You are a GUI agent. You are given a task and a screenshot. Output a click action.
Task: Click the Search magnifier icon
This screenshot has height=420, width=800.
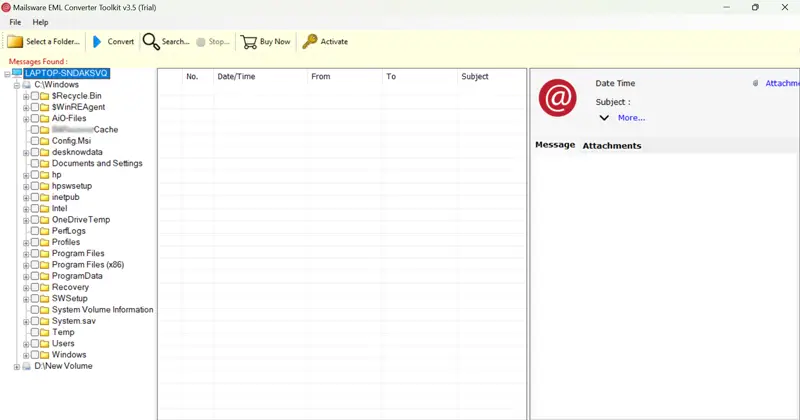(x=151, y=42)
